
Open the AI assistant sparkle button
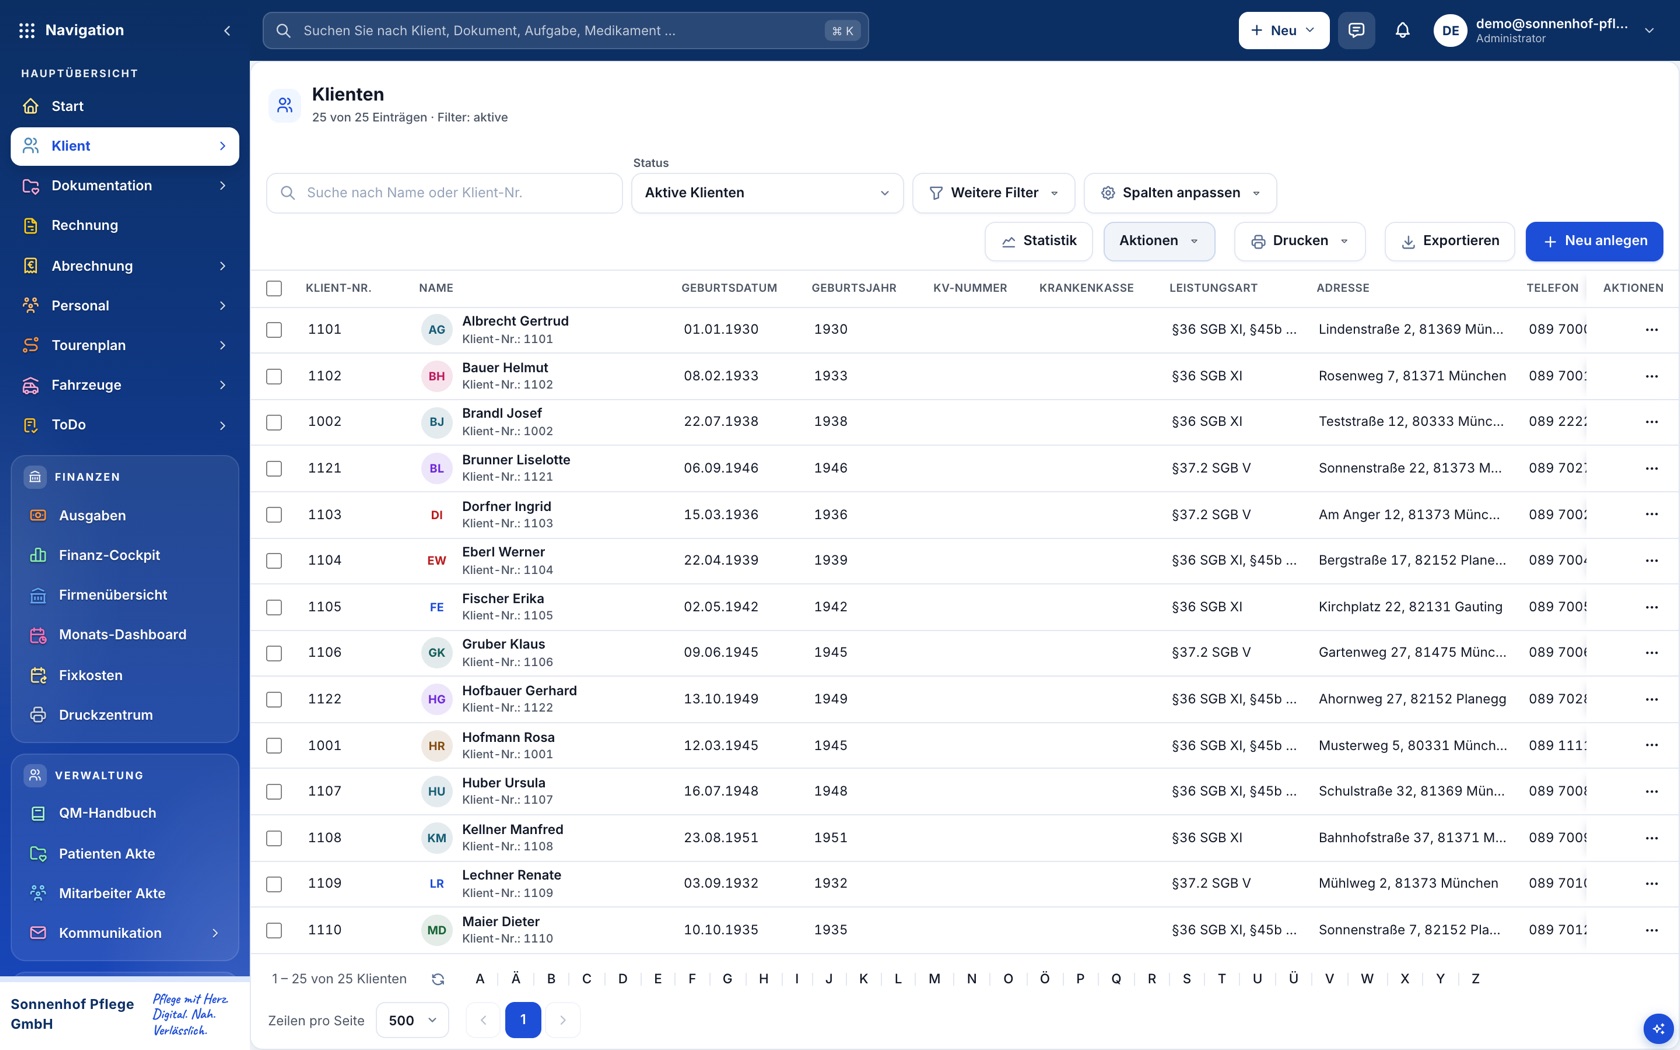[x=1658, y=1028]
